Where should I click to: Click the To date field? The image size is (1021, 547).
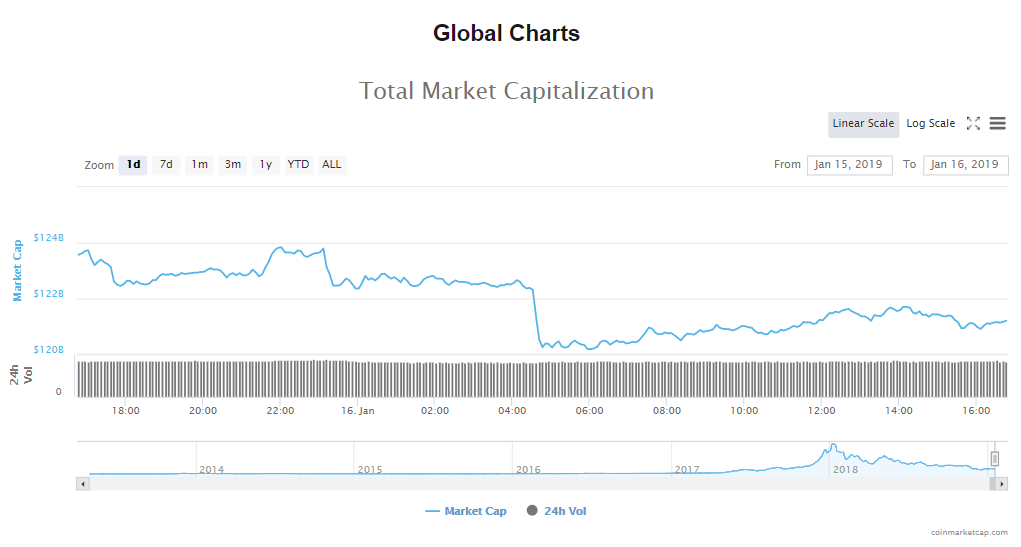point(965,165)
